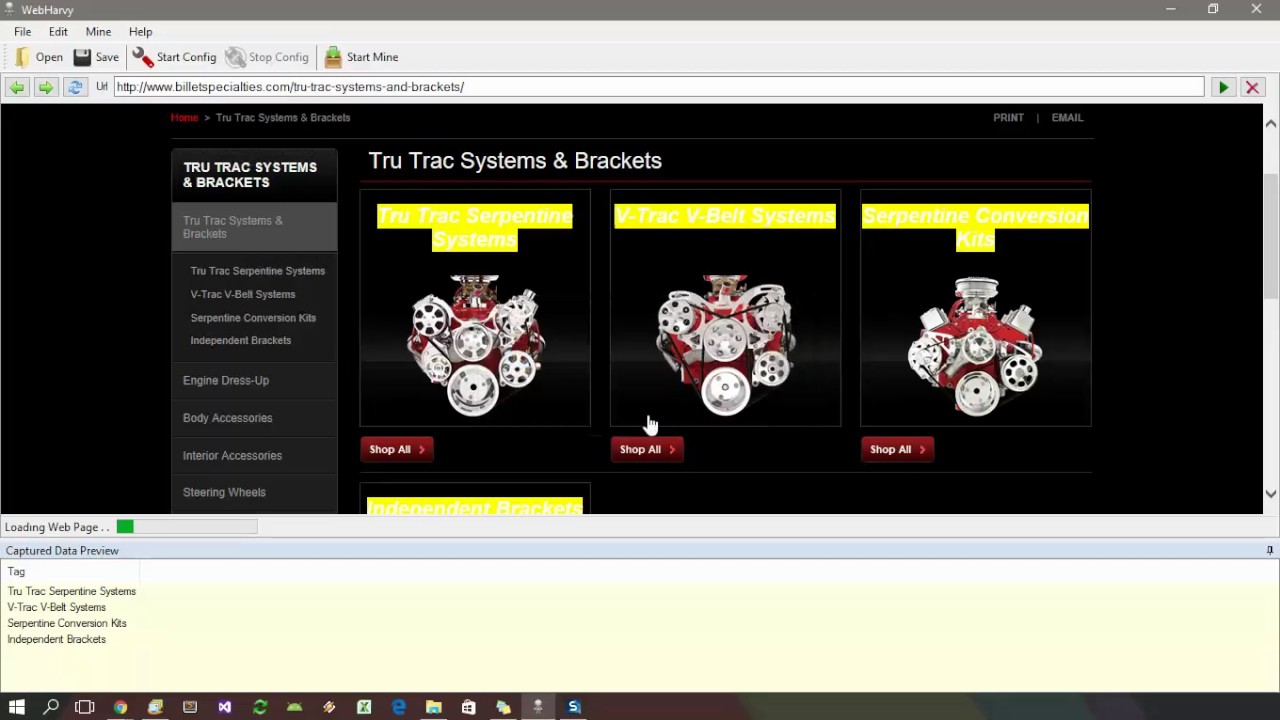The width and height of the screenshot is (1280, 720).
Task: Click Shop All under Tru Trac Serpentine Systems
Action: [x=396, y=450]
